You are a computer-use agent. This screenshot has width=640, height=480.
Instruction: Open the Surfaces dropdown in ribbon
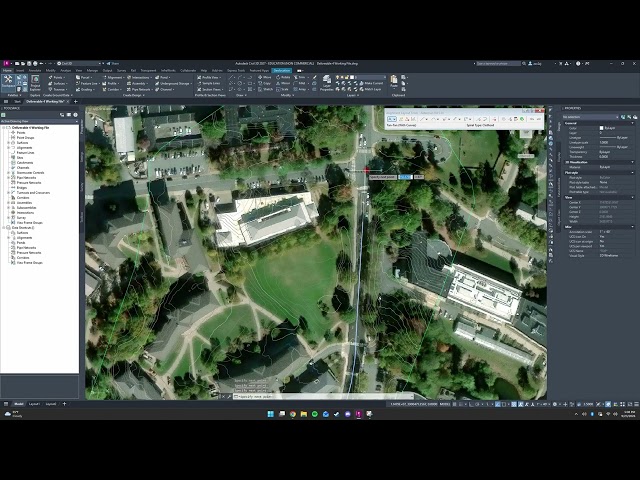(x=58, y=83)
